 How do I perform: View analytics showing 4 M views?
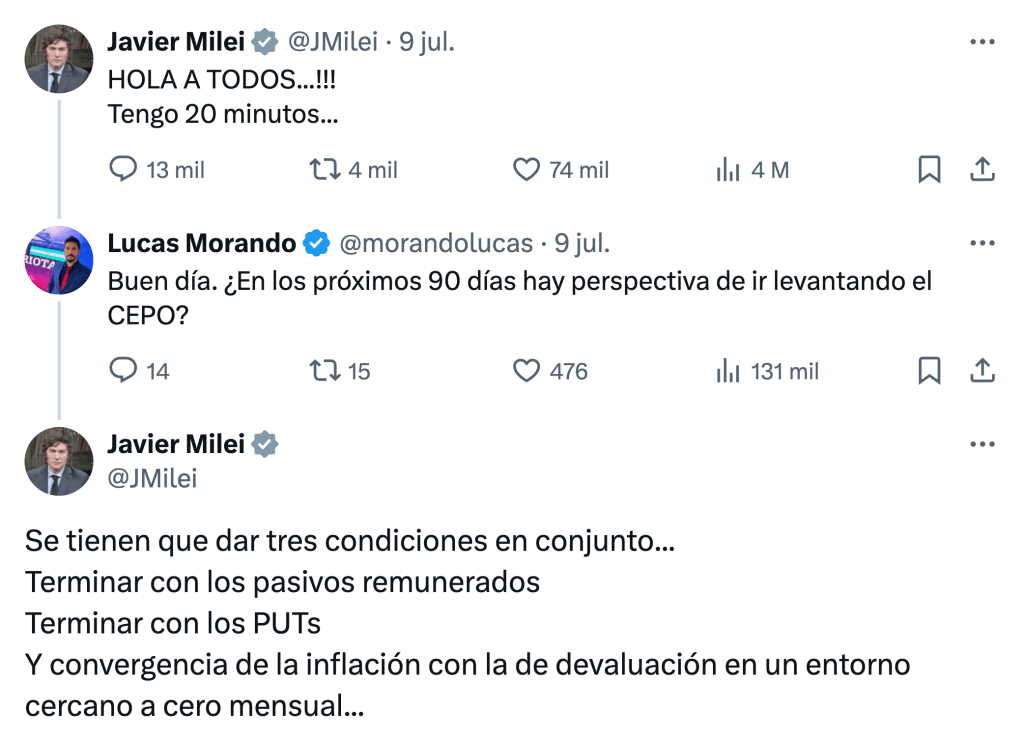(727, 170)
